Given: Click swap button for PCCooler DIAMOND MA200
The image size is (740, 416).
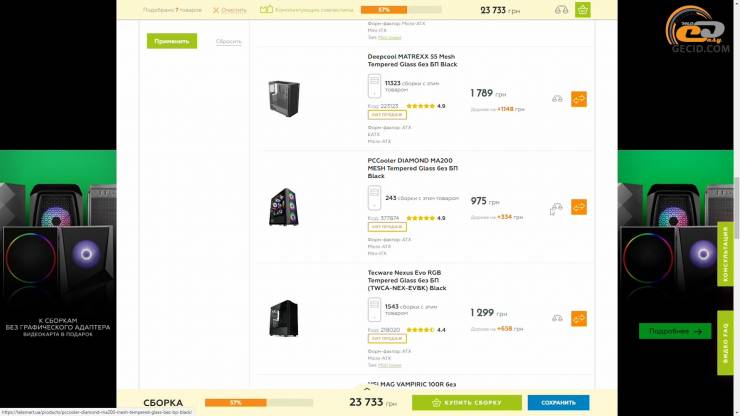Looking at the screenshot, I should (x=579, y=207).
